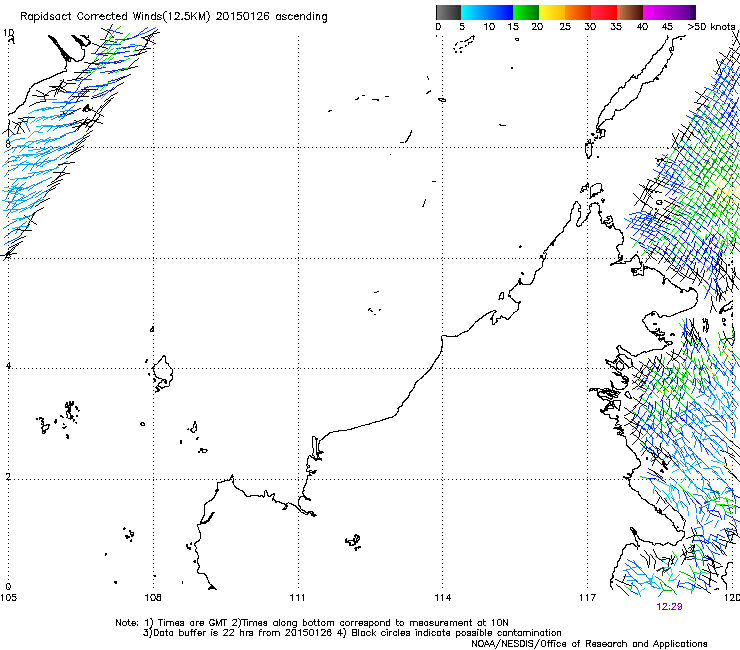Click the note '1) Times are GMT'
This screenshot has height=650, width=740.
point(186,623)
